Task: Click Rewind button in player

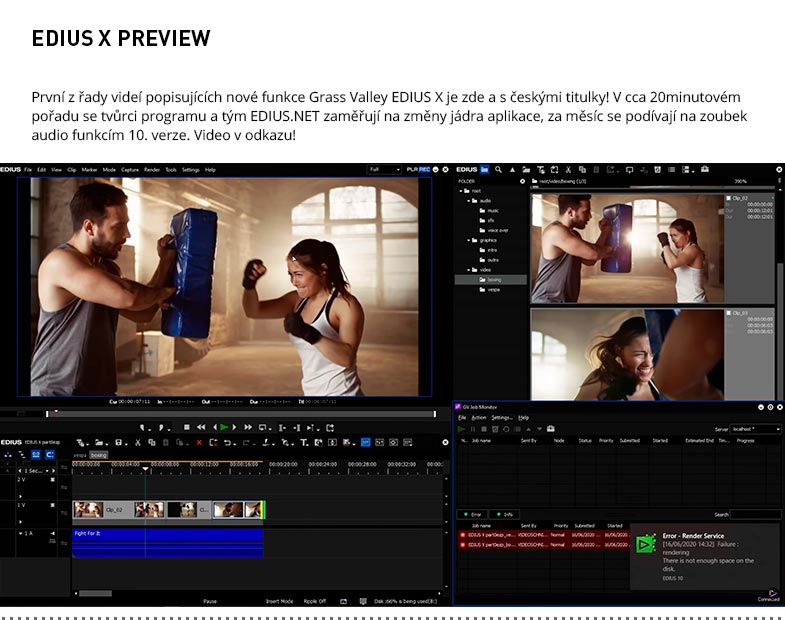Action: pos(201,427)
